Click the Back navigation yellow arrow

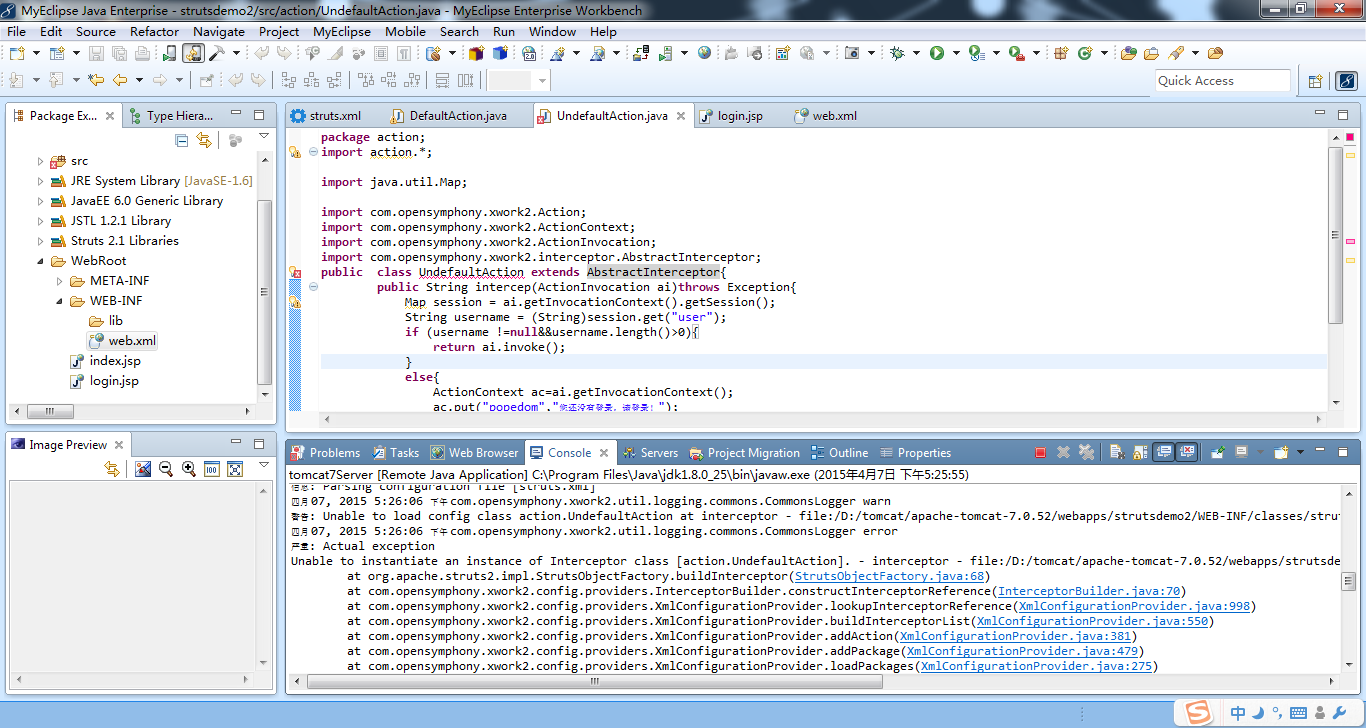[x=119, y=80]
